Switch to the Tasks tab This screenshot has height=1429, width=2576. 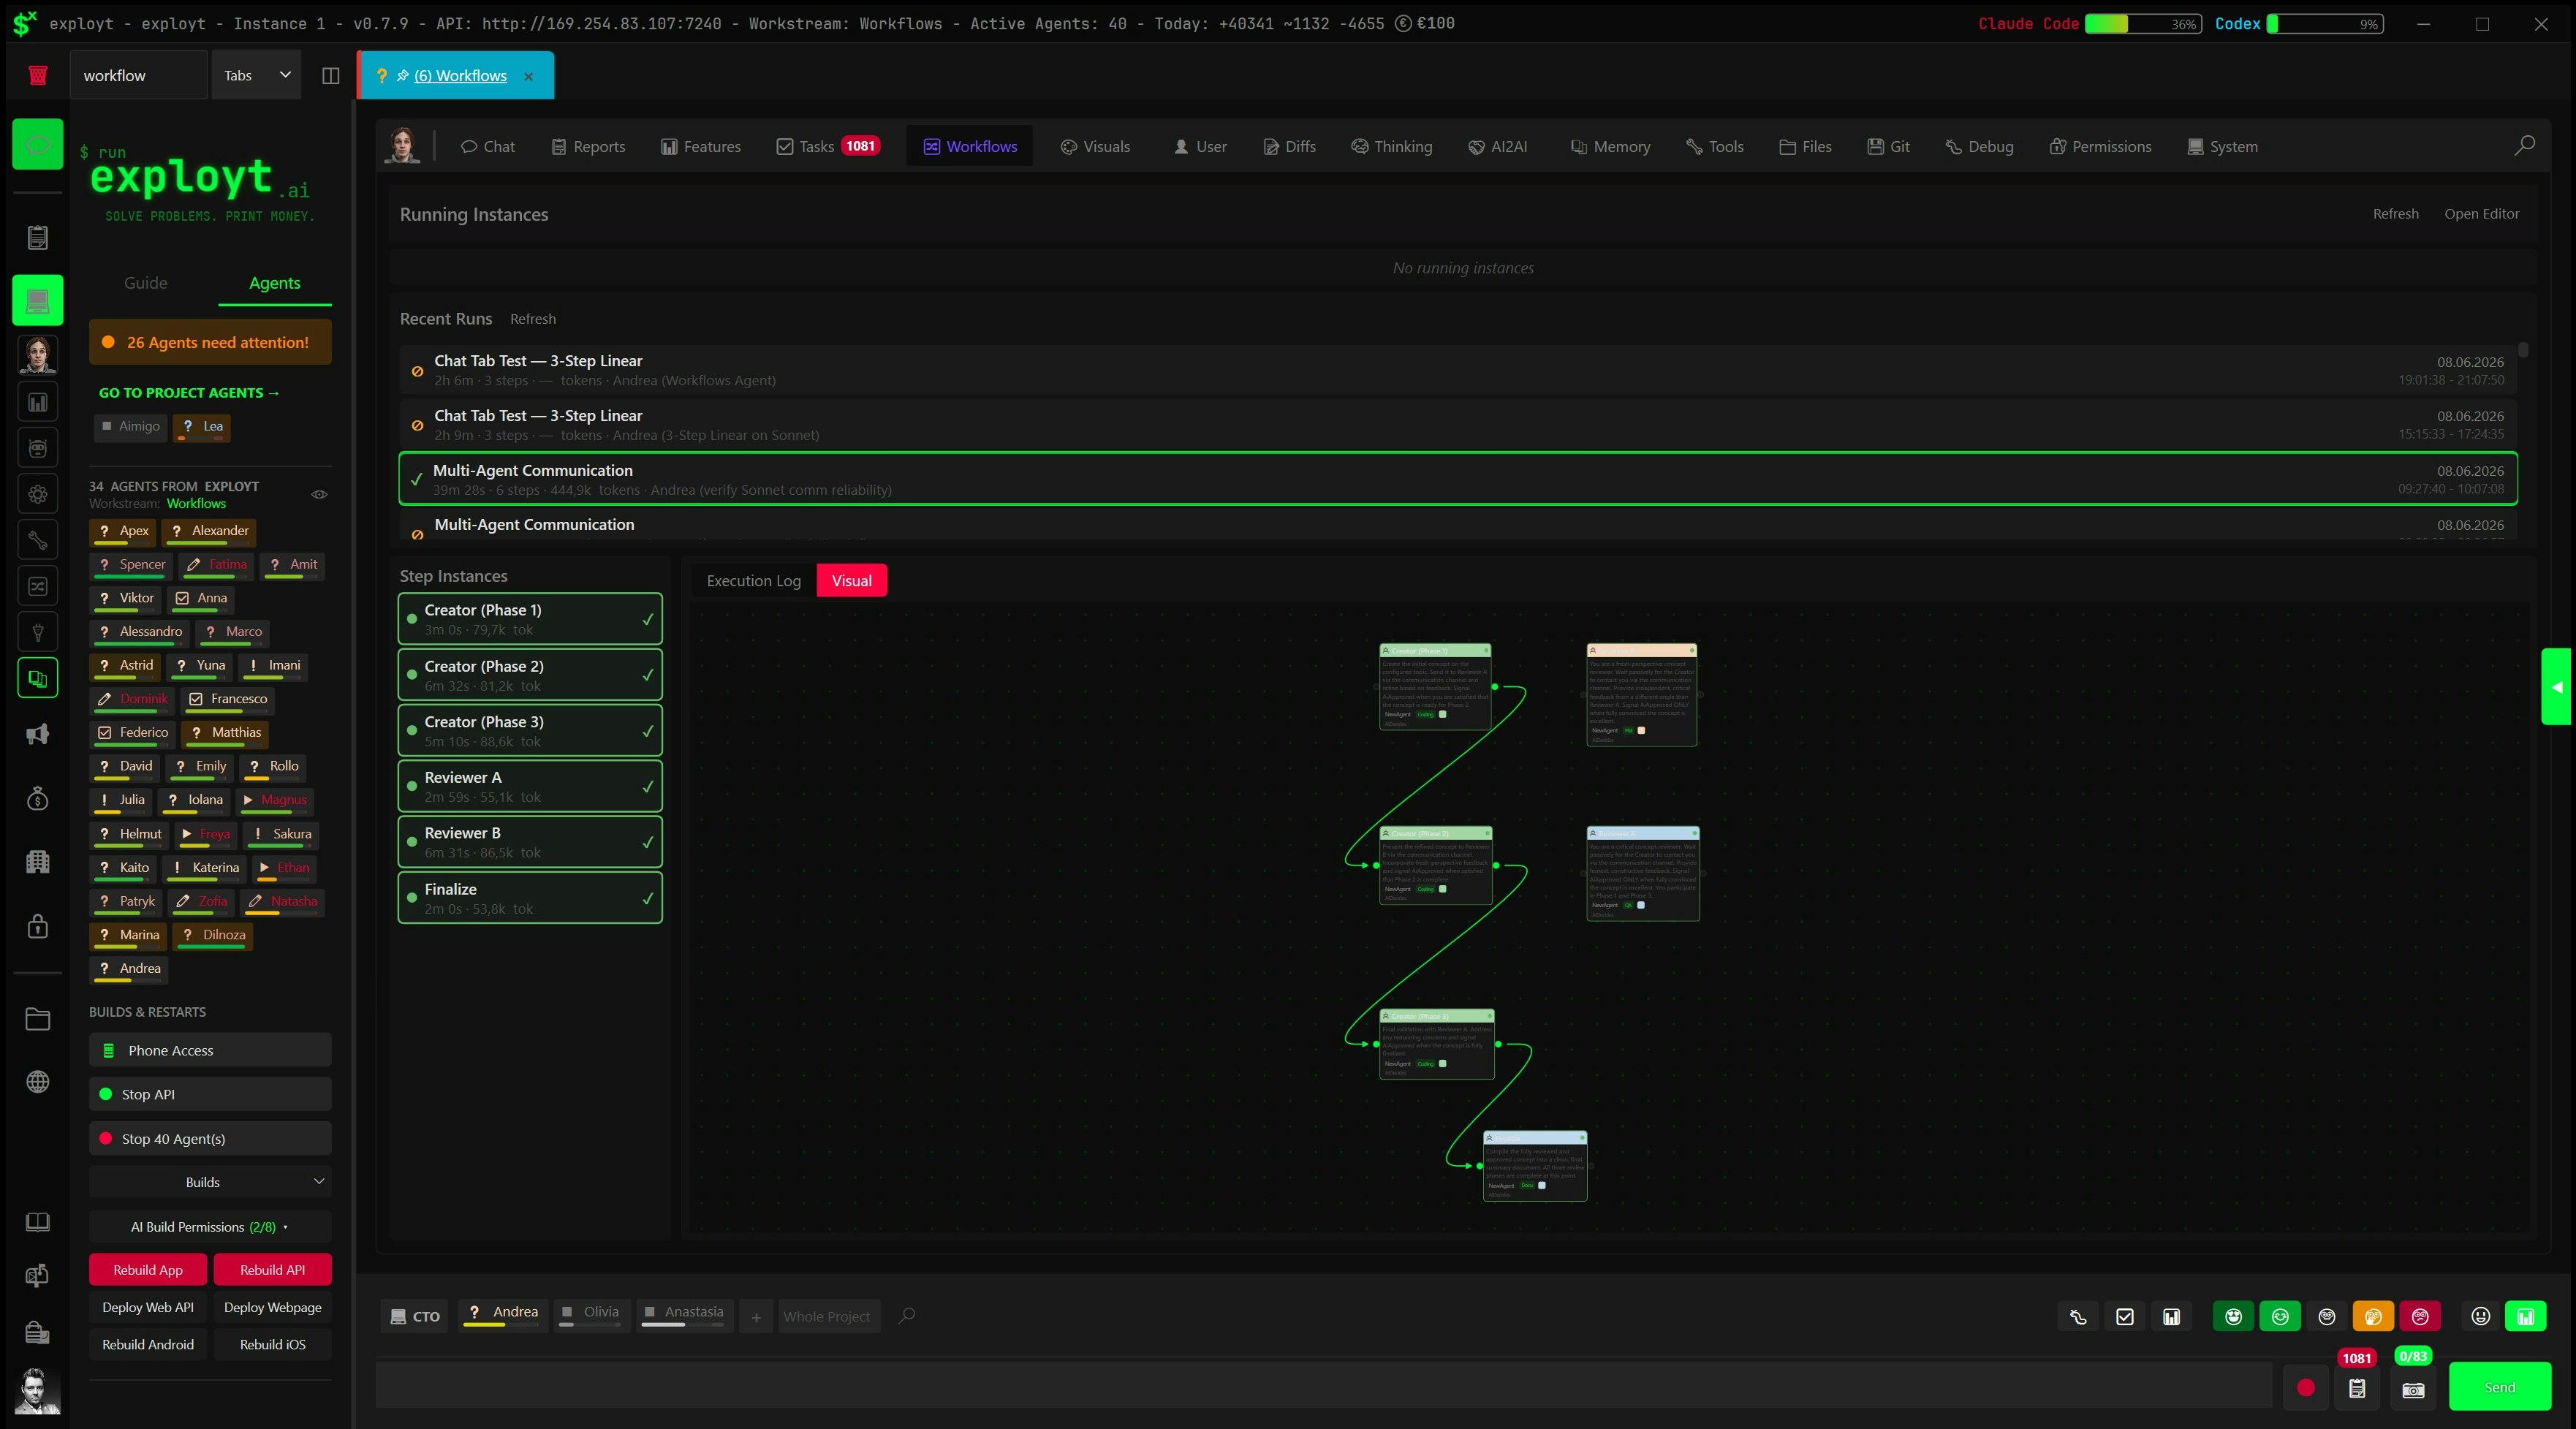(x=828, y=147)
